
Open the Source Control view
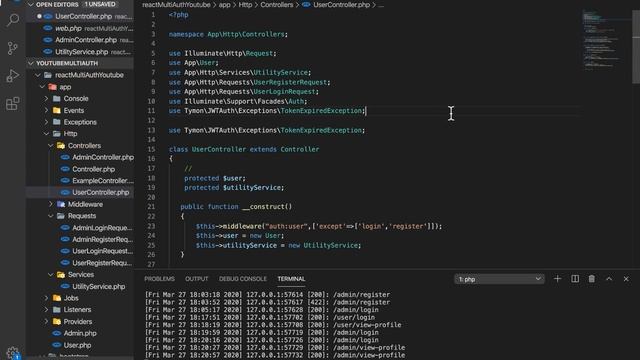click(13, 48)
